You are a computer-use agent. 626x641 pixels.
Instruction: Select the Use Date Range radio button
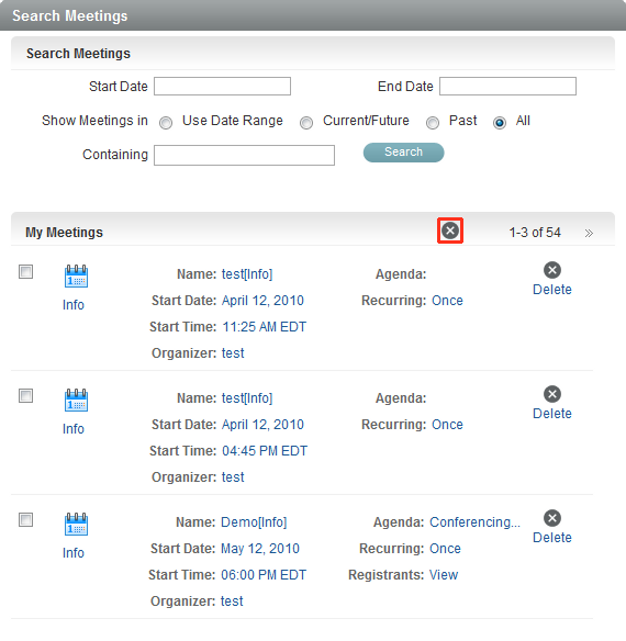[164, 122]
